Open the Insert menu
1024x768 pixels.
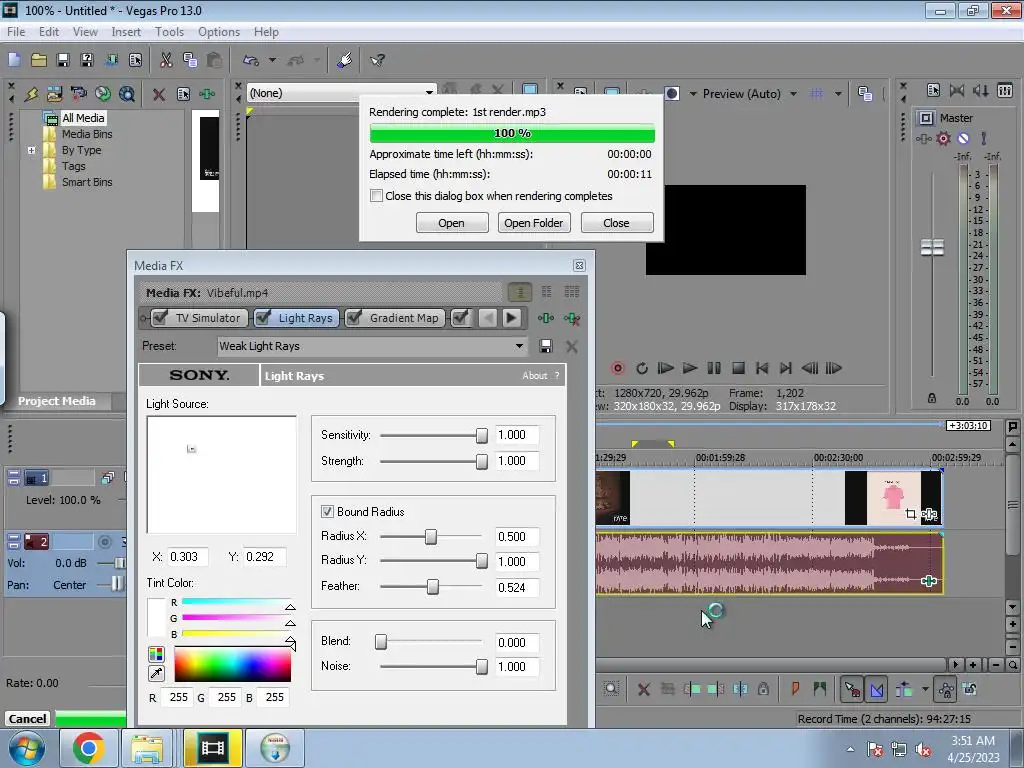click(126, 31)
